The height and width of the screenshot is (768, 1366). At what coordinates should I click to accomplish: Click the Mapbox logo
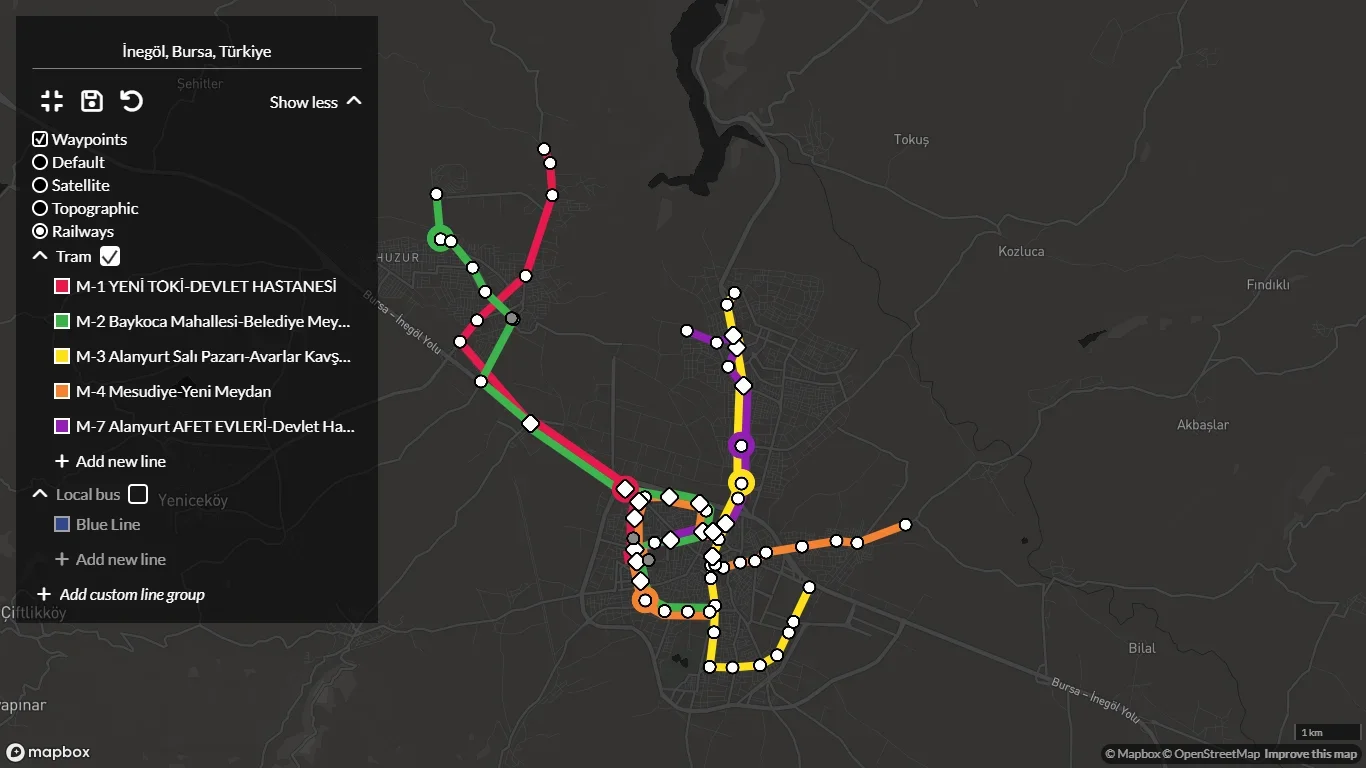click(x=48, y=752)
